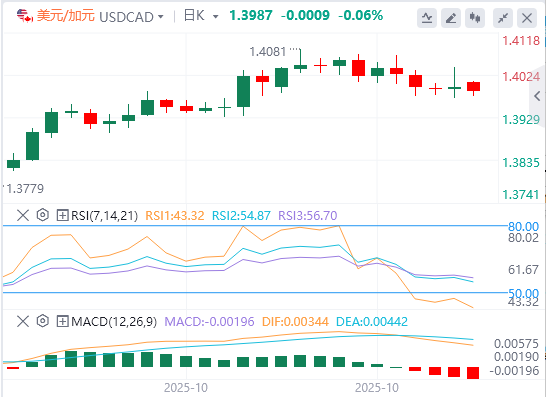
Task: Click the RSI 80.00 level label
Action: tap(523, 227)
